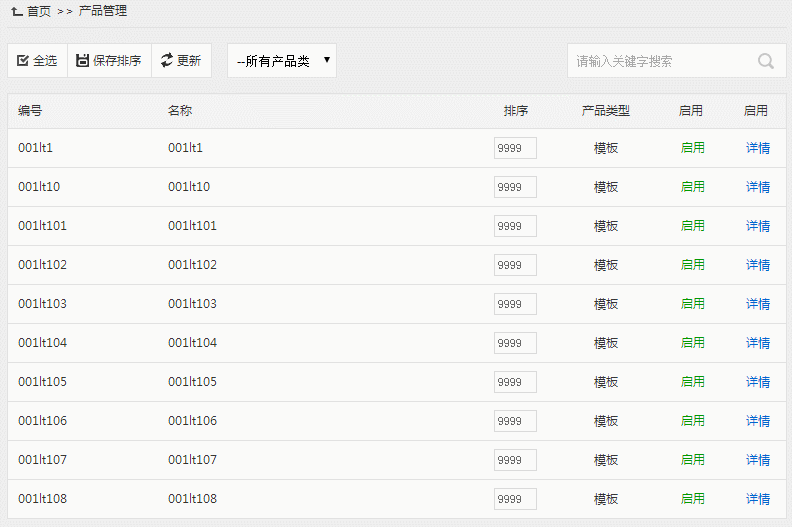Toggle 启用 status for product 001lt103
792x527 pixels.
coord(692,304)
